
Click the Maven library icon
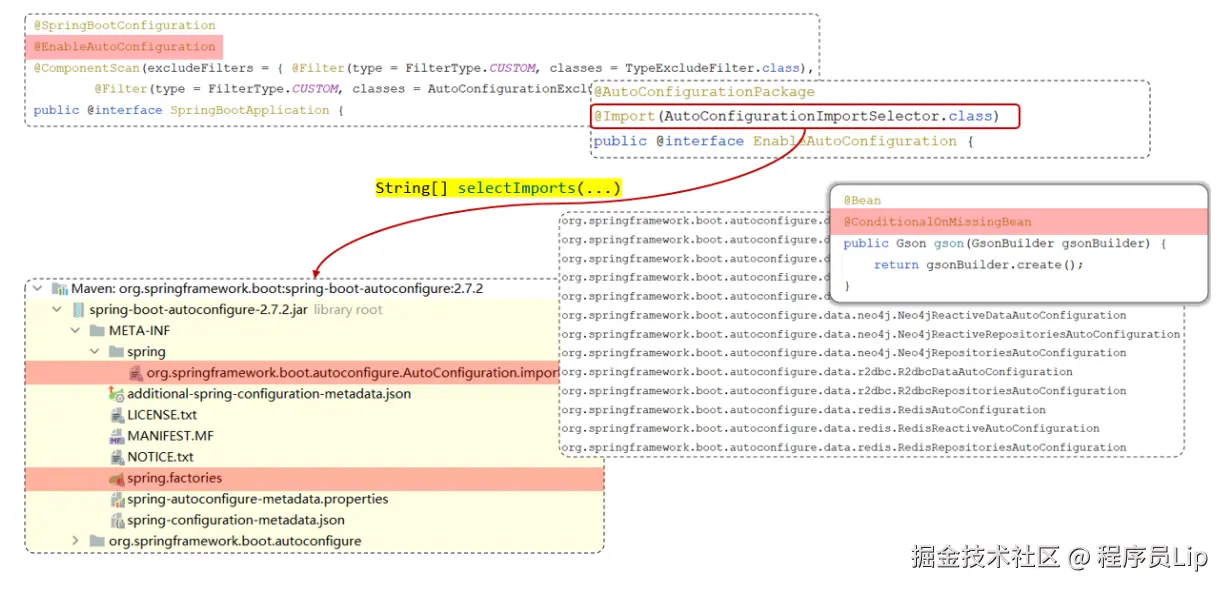pos(59,289)
